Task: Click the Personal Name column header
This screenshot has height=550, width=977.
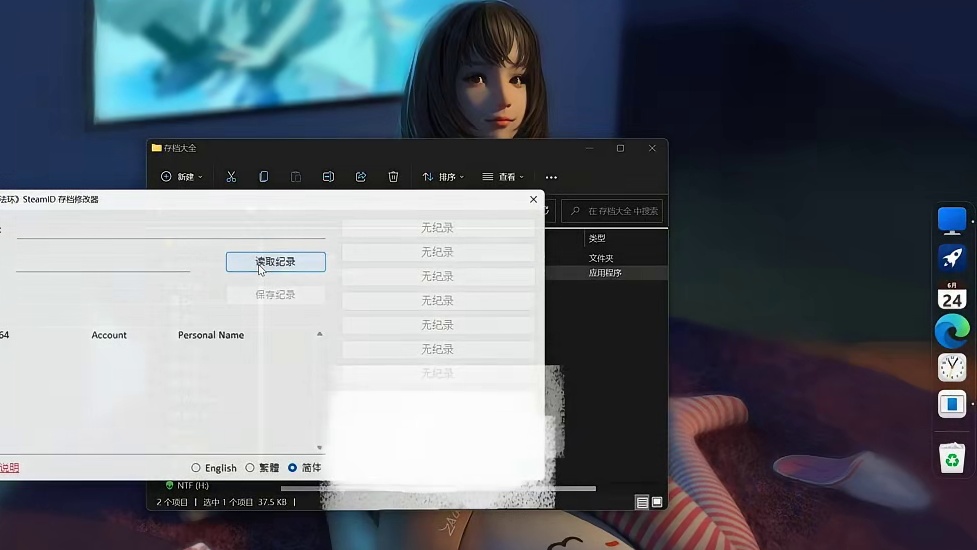Action: click(x=211, y=335)
